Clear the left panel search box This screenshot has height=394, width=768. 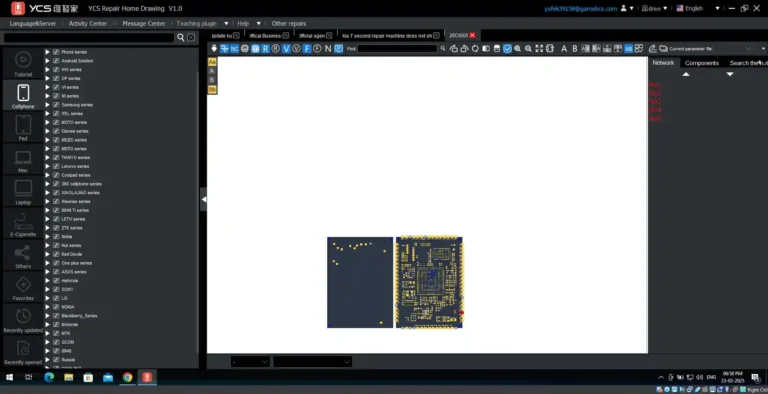coord(191,37)
